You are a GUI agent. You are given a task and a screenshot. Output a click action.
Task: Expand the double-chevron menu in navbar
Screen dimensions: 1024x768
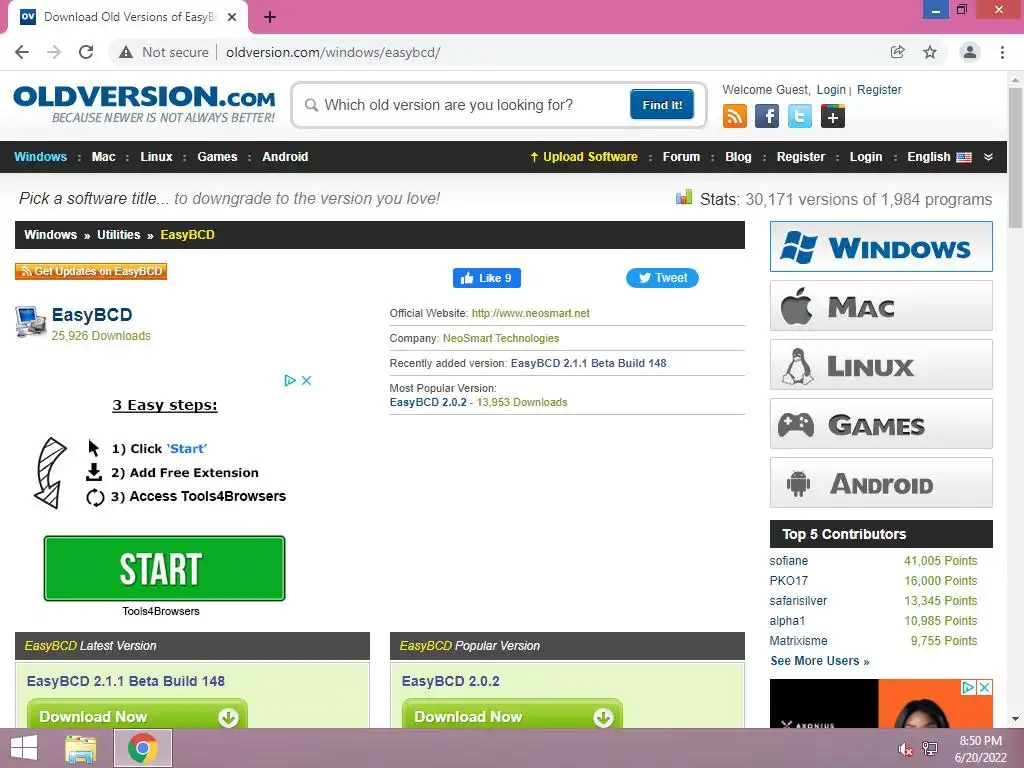(988, 157)
